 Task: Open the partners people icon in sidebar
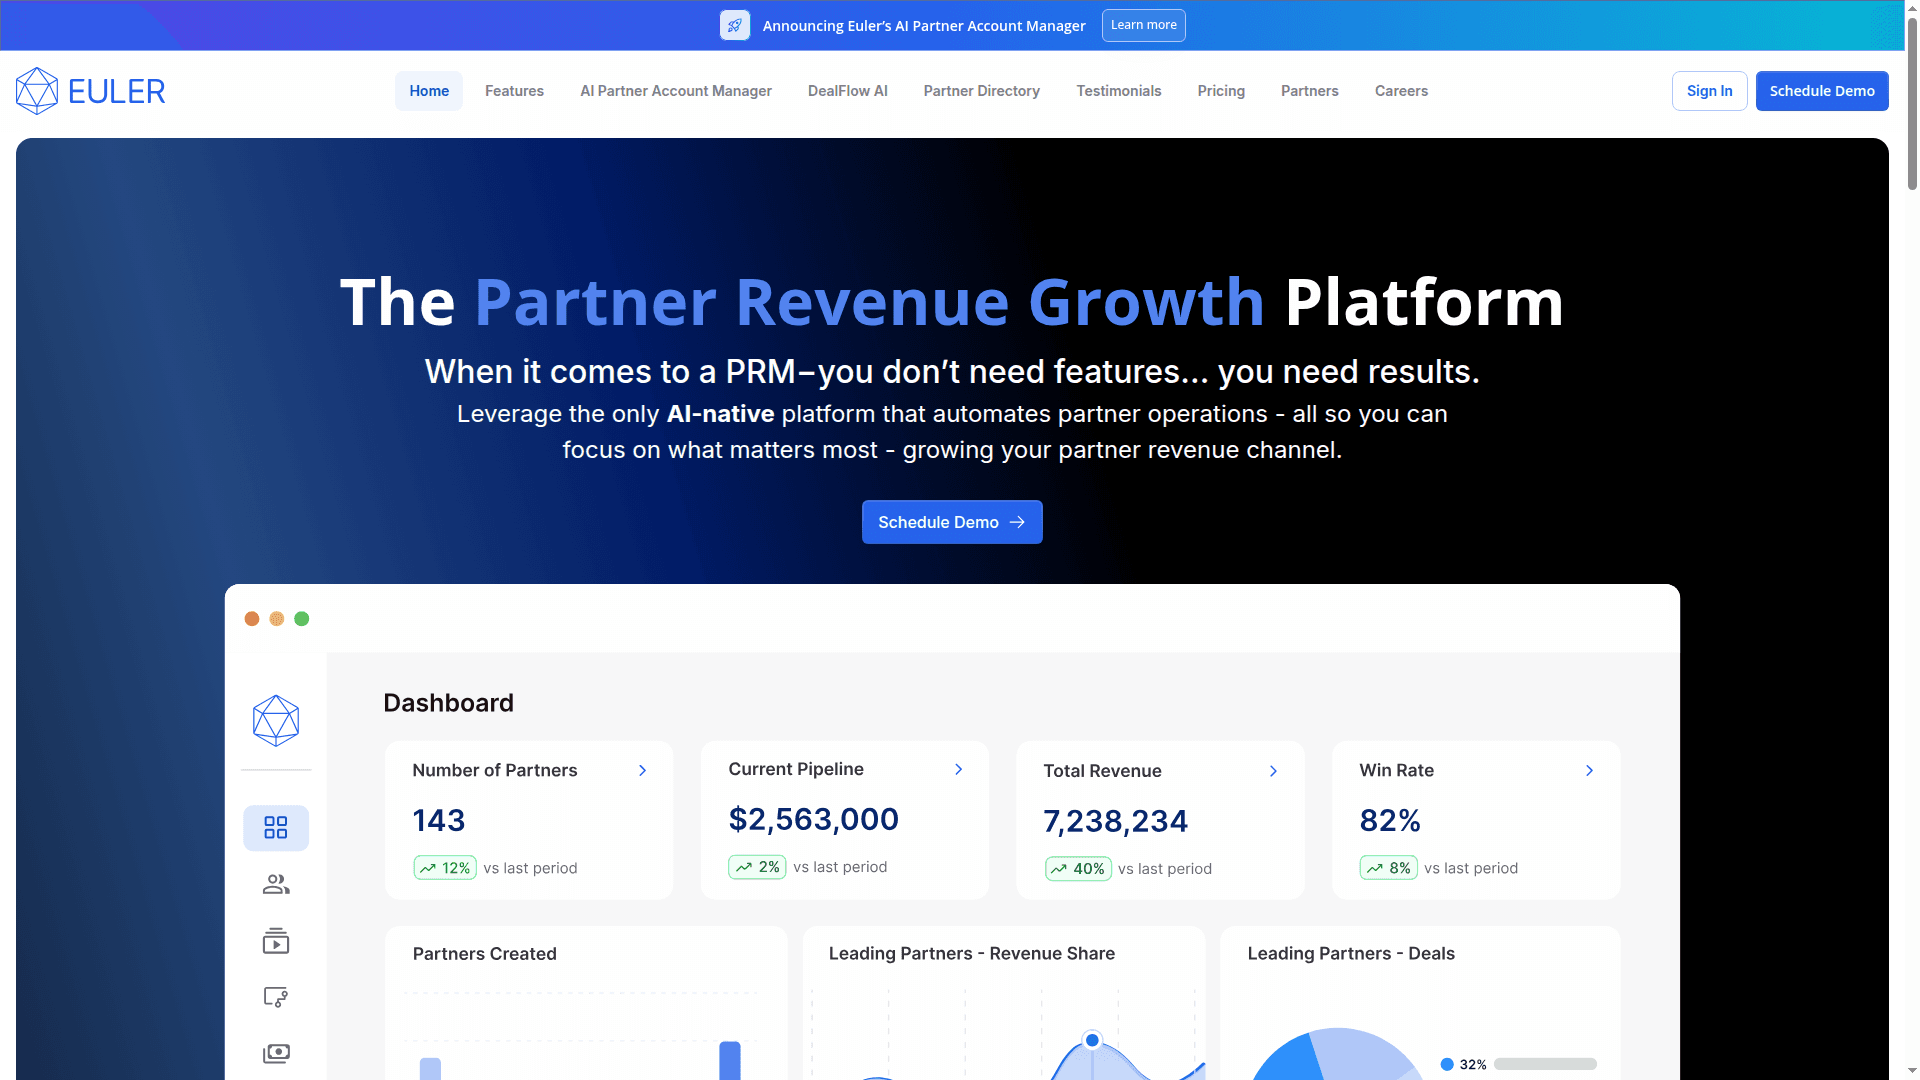click(276, 884)
